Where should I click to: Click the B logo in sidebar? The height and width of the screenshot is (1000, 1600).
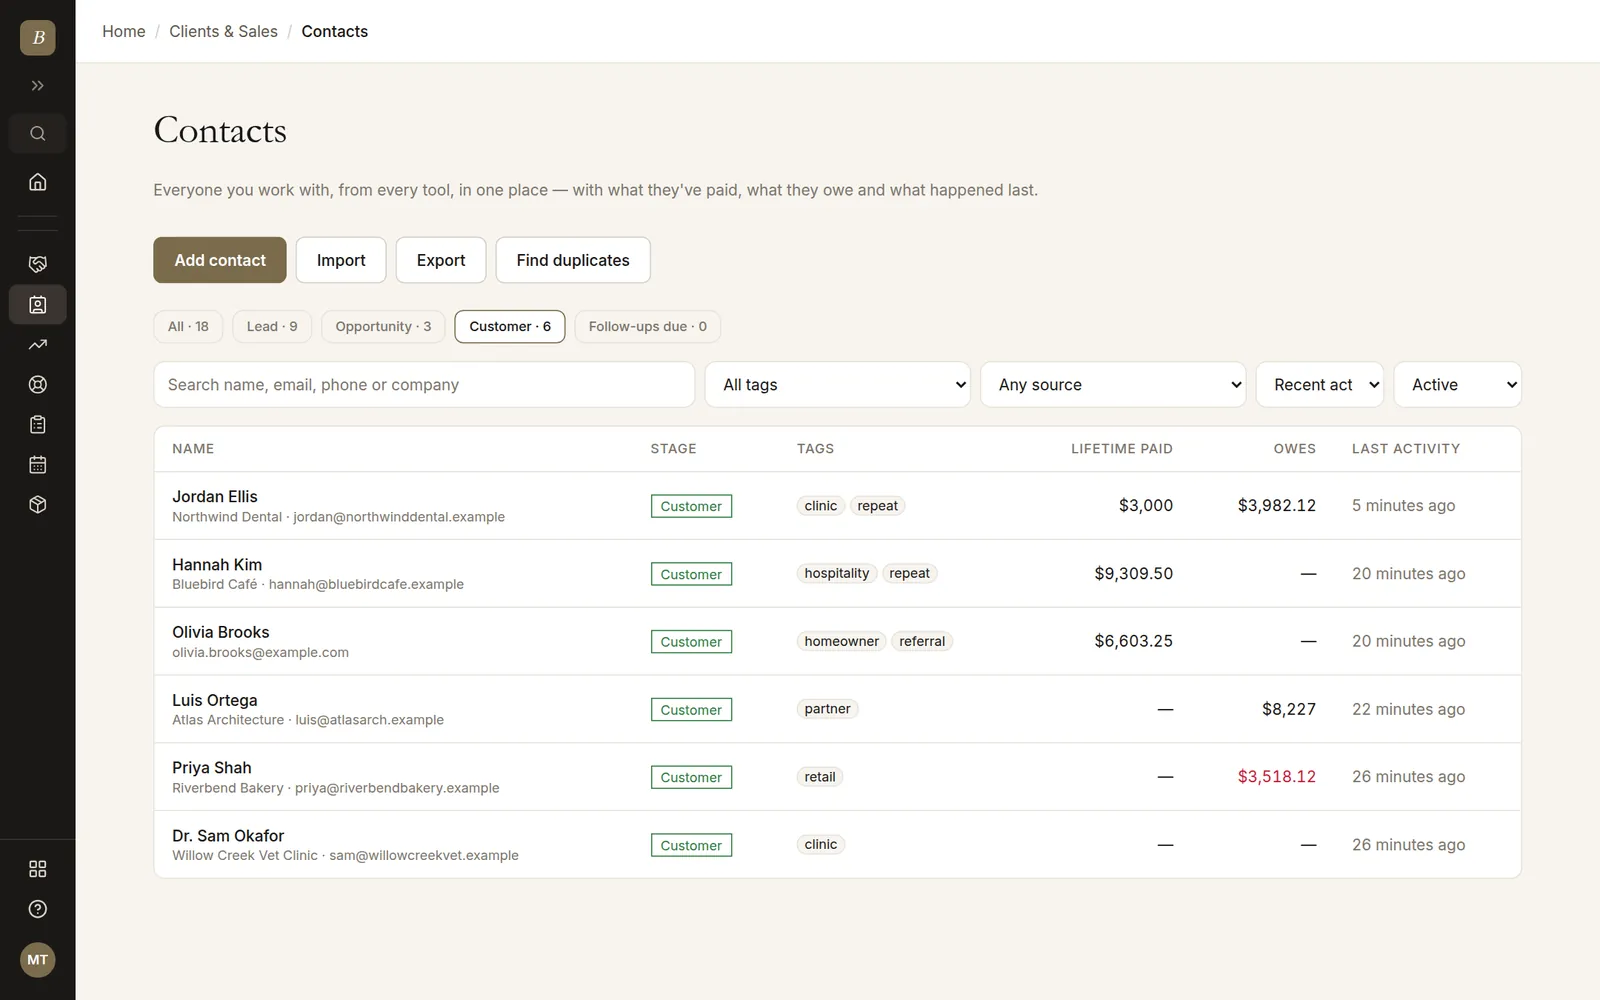pos(38,38)
